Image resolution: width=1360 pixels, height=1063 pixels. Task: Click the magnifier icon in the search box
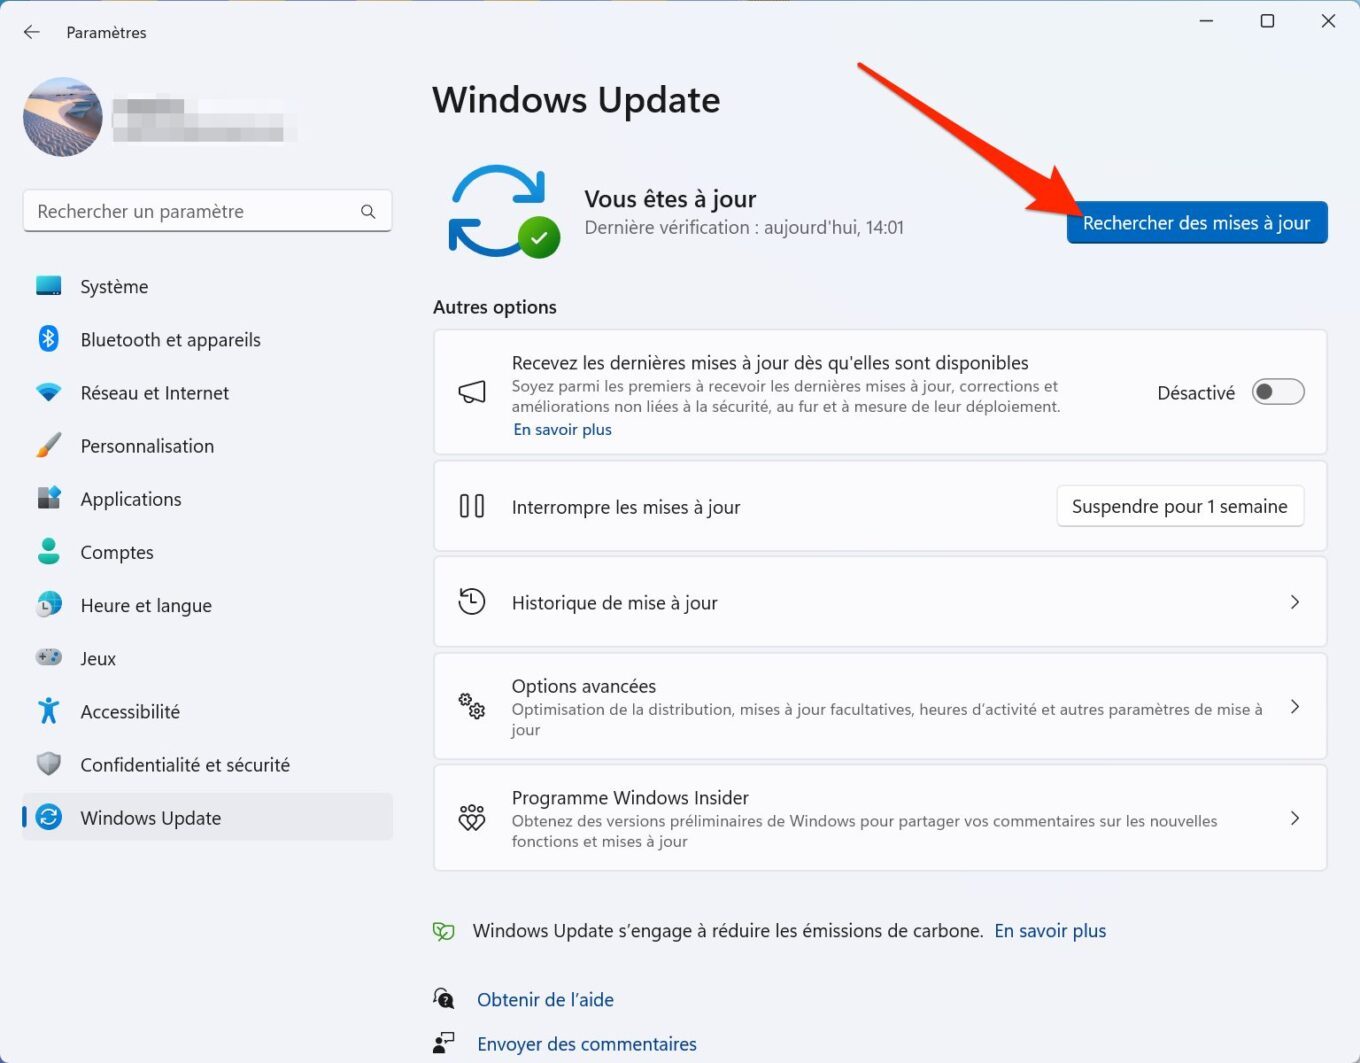[368, 211]
